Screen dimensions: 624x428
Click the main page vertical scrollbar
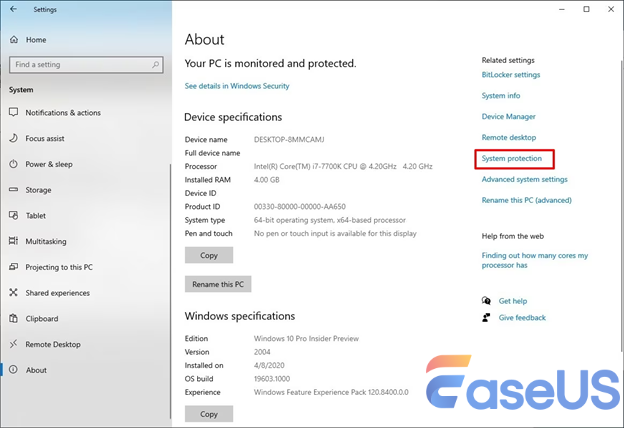click(x=622, y=206)
